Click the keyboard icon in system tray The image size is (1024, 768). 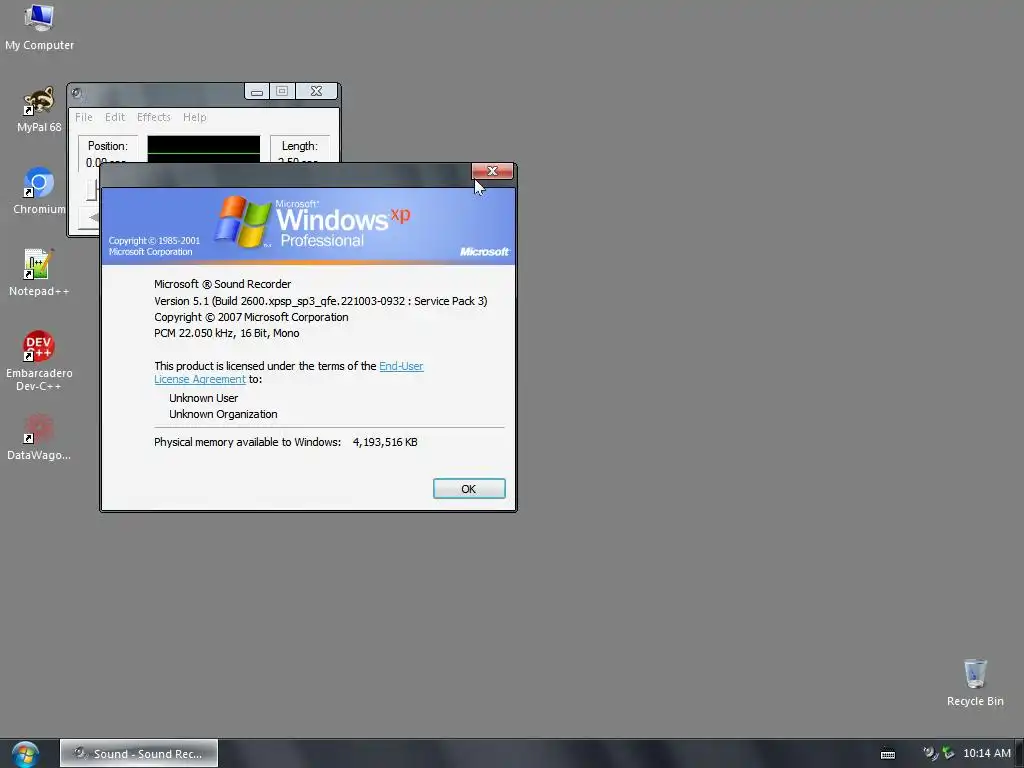[888, 754]
